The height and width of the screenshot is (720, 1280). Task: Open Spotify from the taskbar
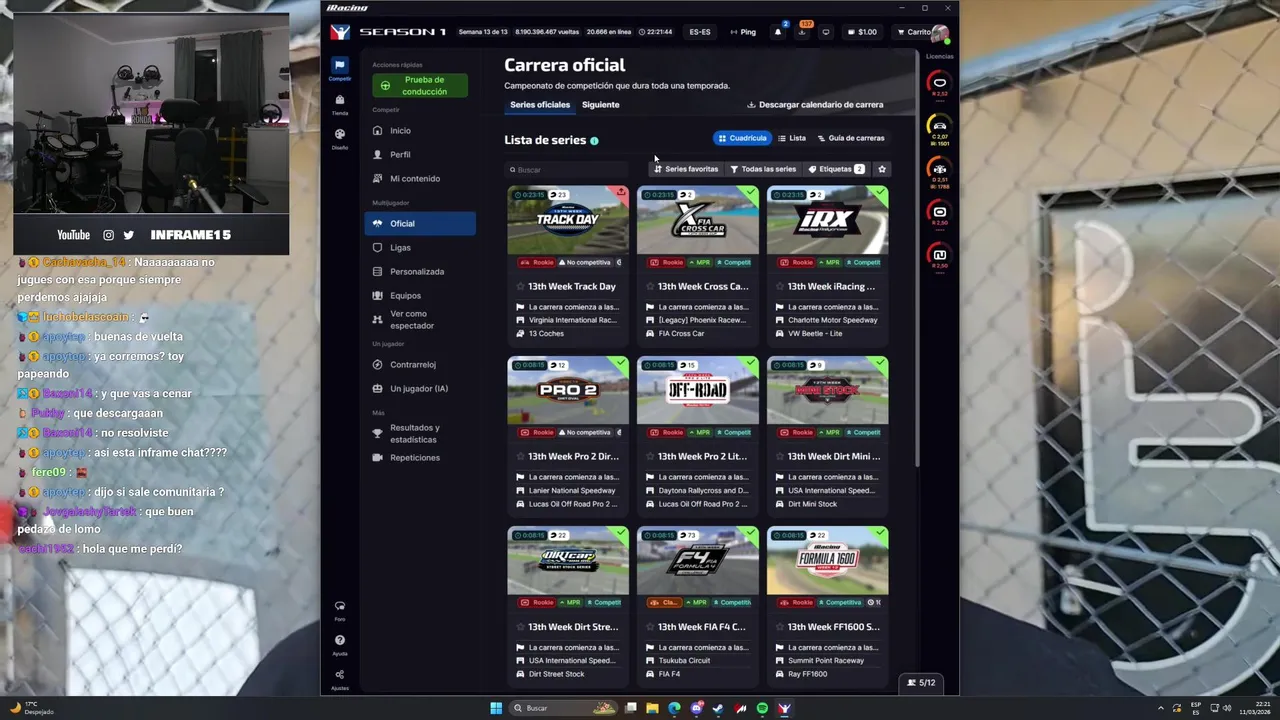(x=762, y=708)
